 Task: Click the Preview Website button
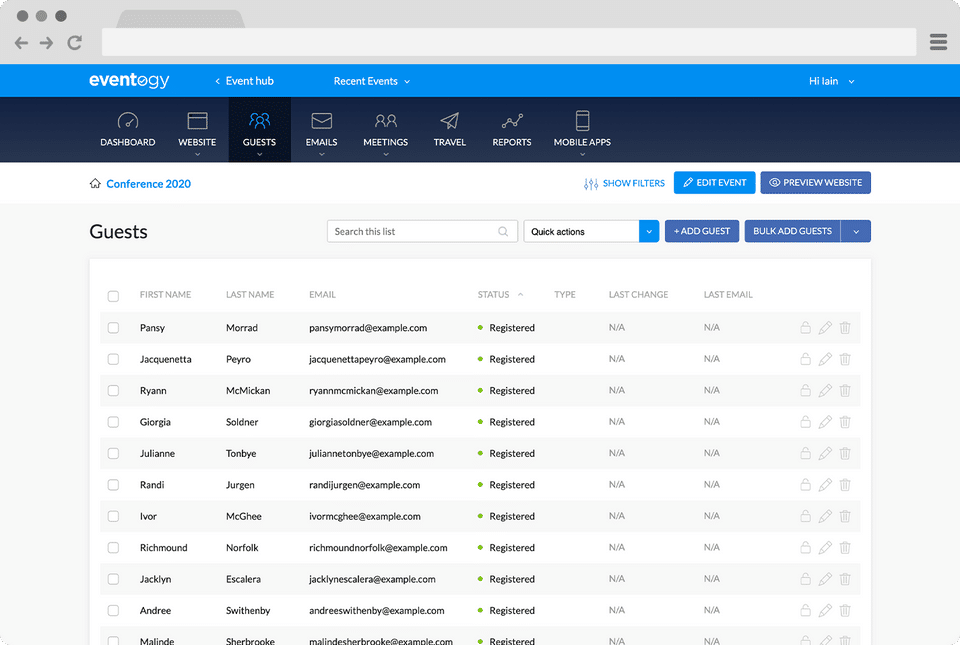tap(815, 182)
